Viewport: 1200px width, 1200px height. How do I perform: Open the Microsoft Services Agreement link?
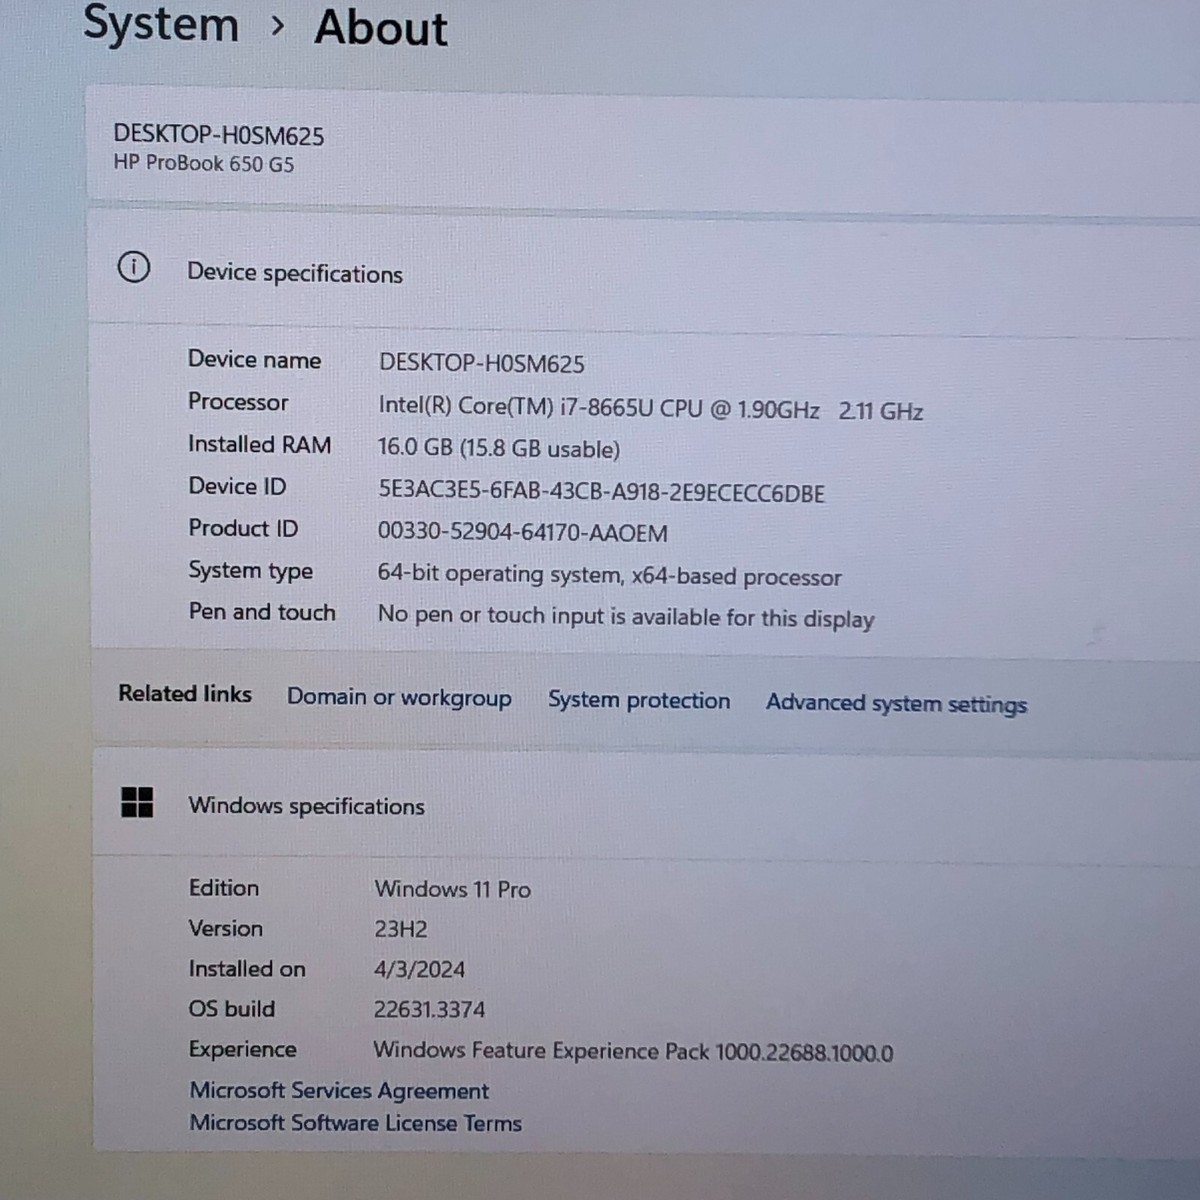pos(339,1090)
